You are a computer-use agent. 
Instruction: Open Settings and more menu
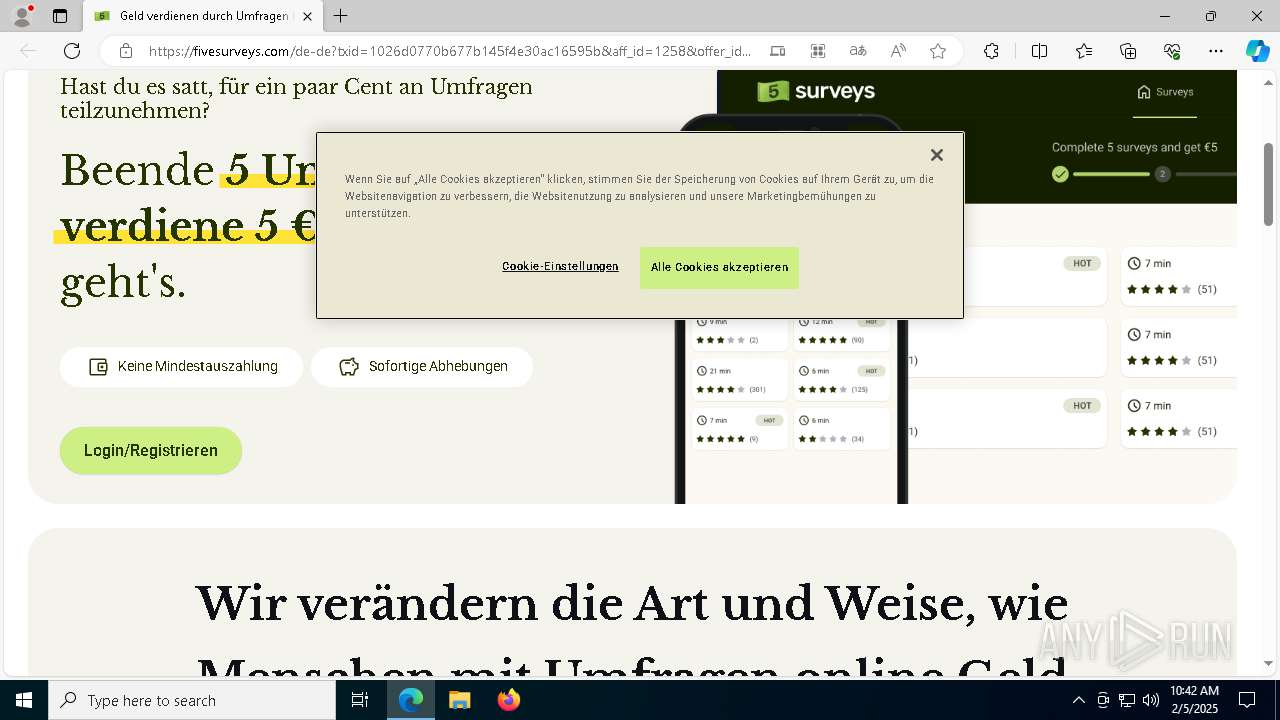(x=1216, y=51)
